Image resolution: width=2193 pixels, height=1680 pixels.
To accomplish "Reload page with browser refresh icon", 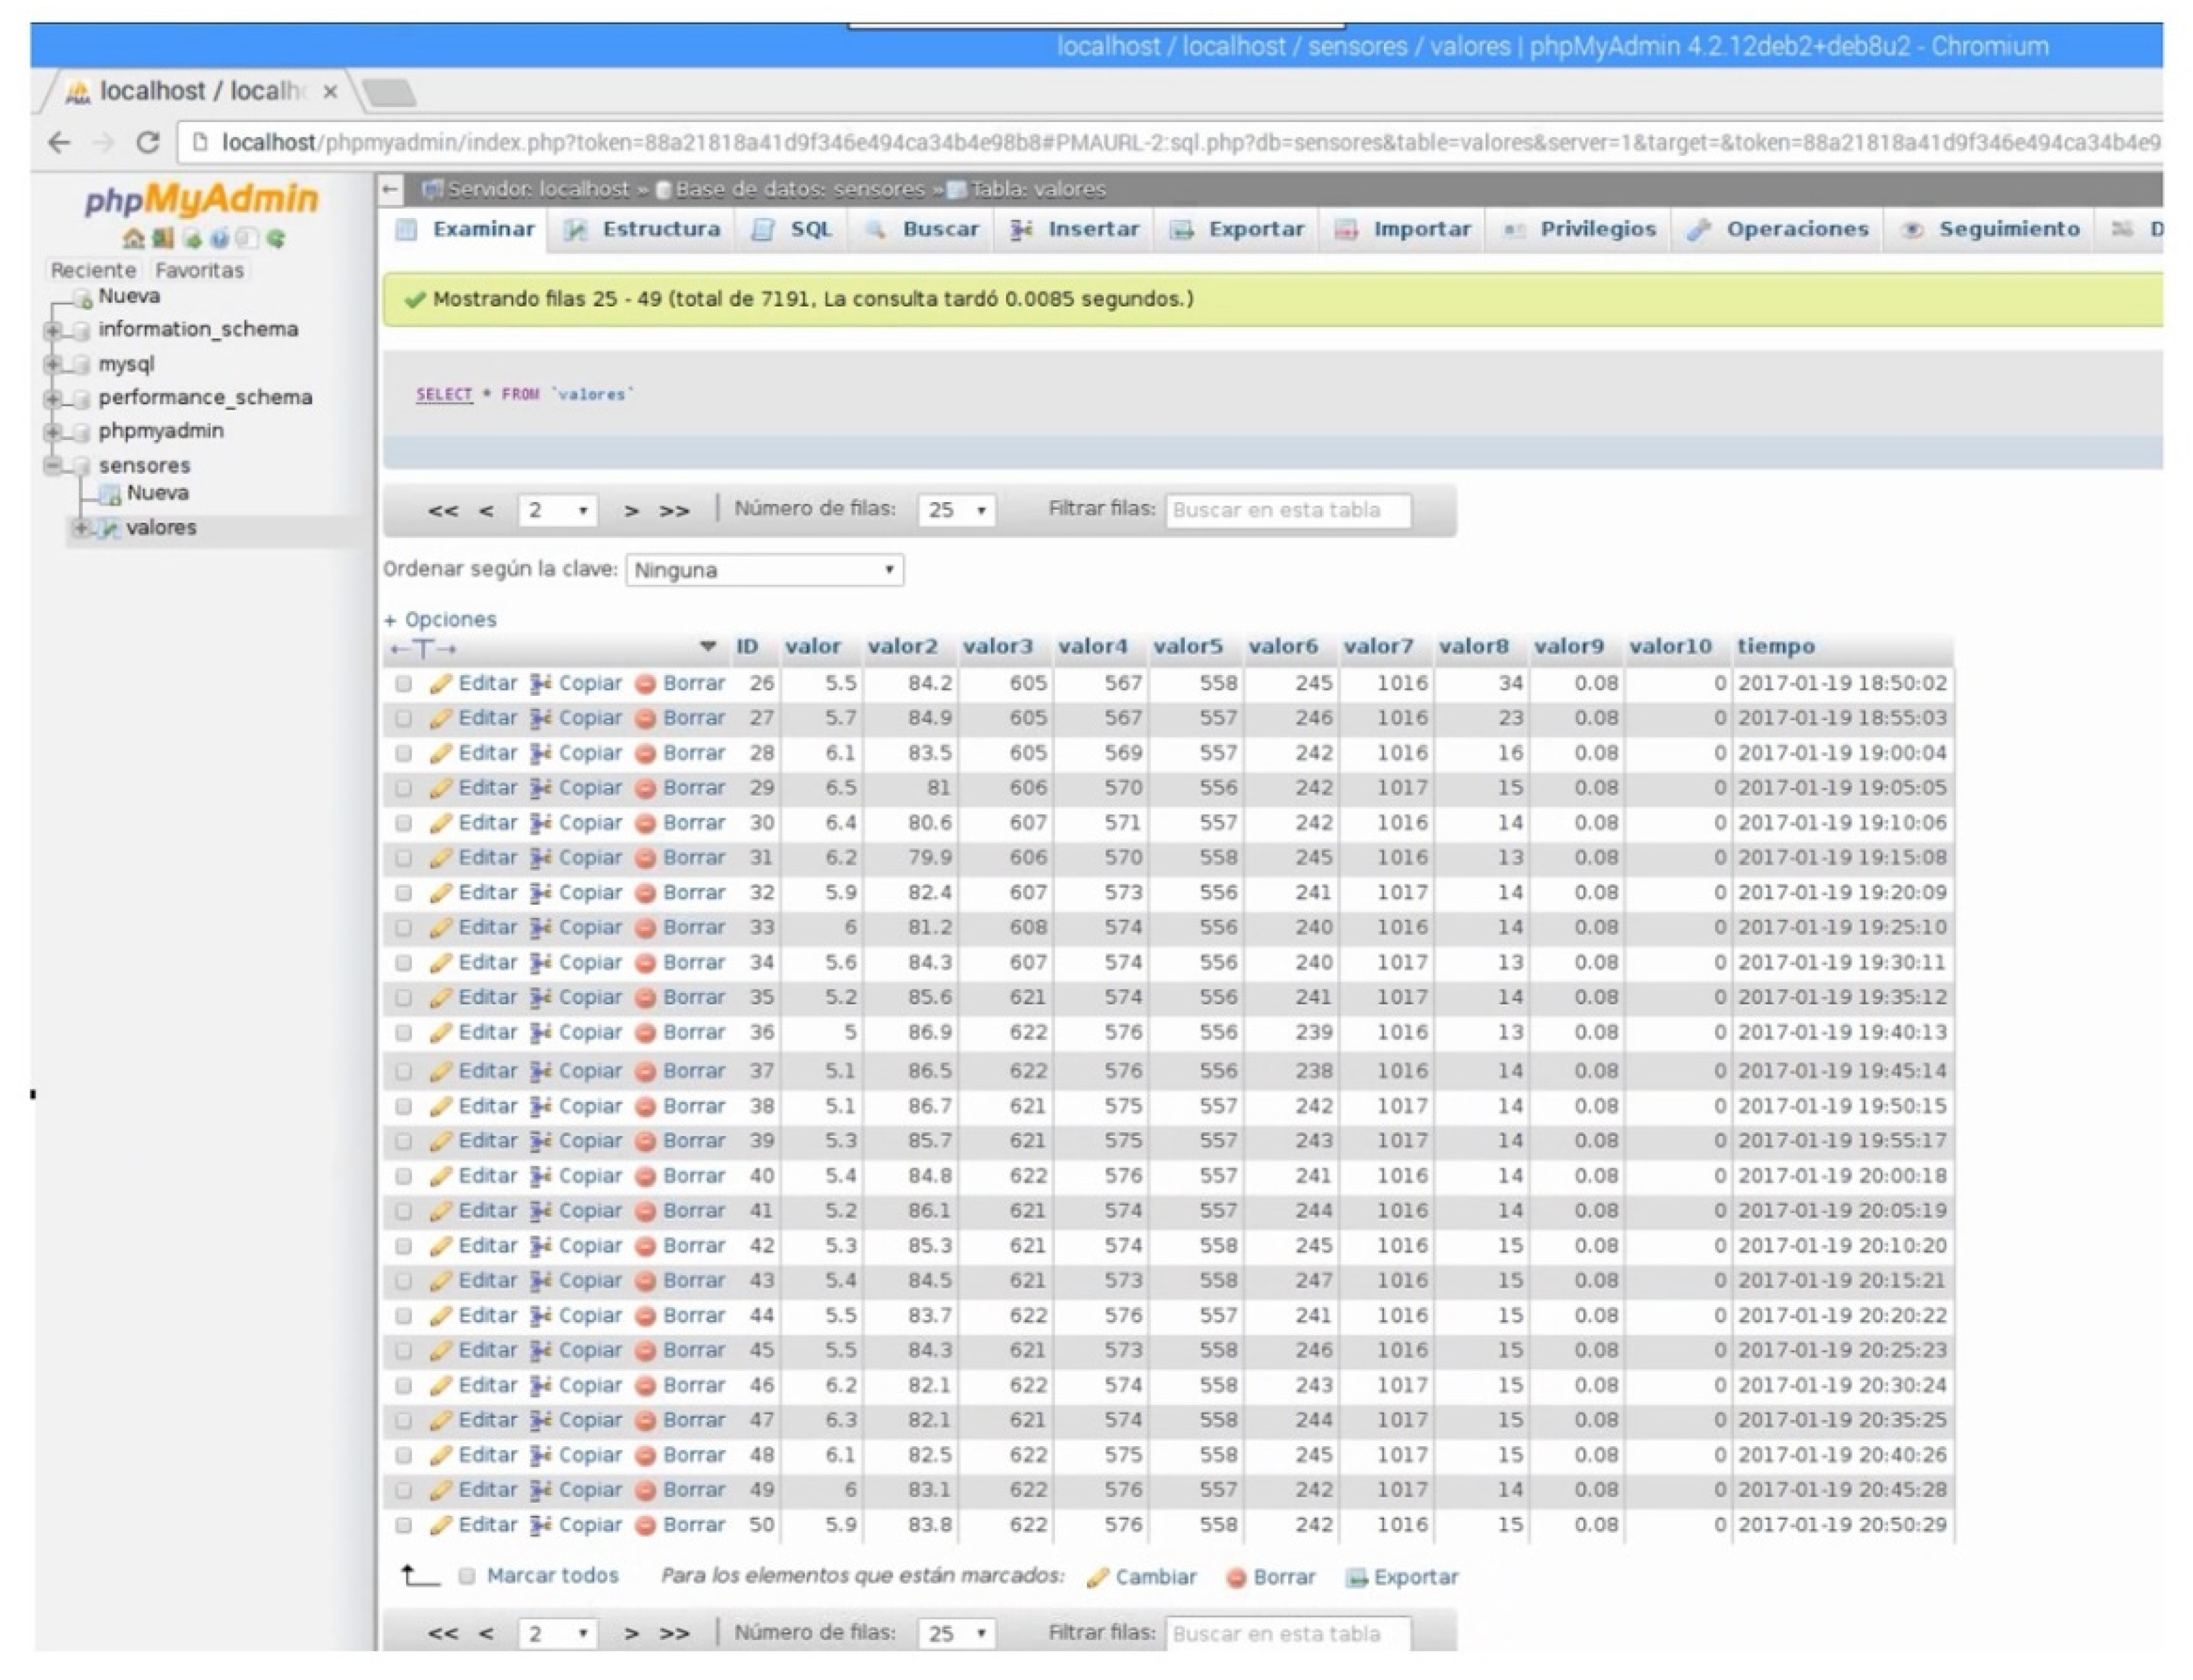I will (148, 142).
